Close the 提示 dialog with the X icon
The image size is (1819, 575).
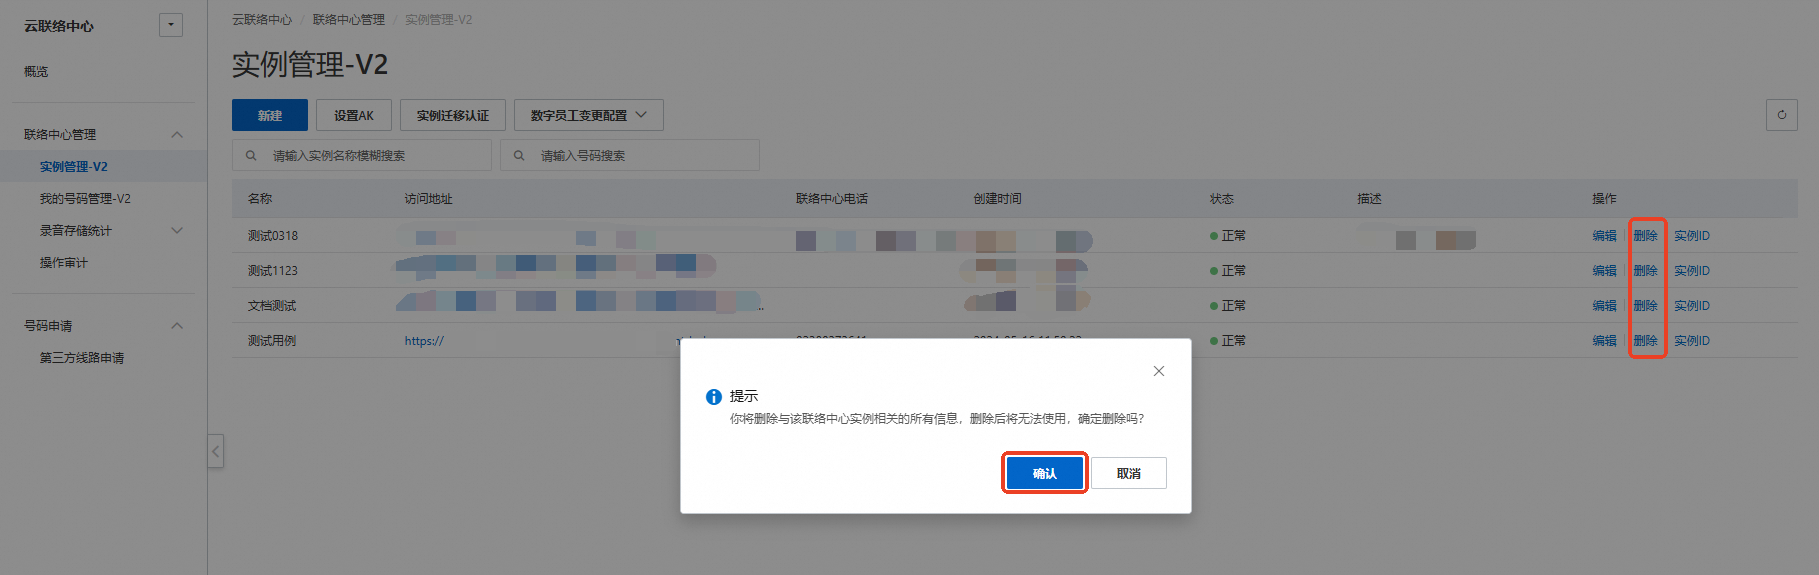click(1158, 371)
